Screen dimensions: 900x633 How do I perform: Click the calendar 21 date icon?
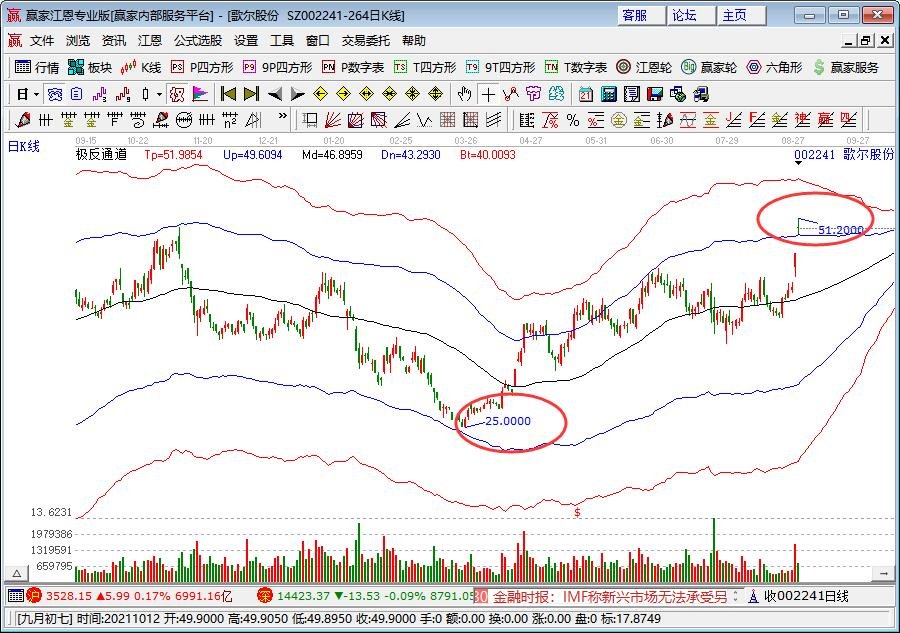tap(585, 94)
